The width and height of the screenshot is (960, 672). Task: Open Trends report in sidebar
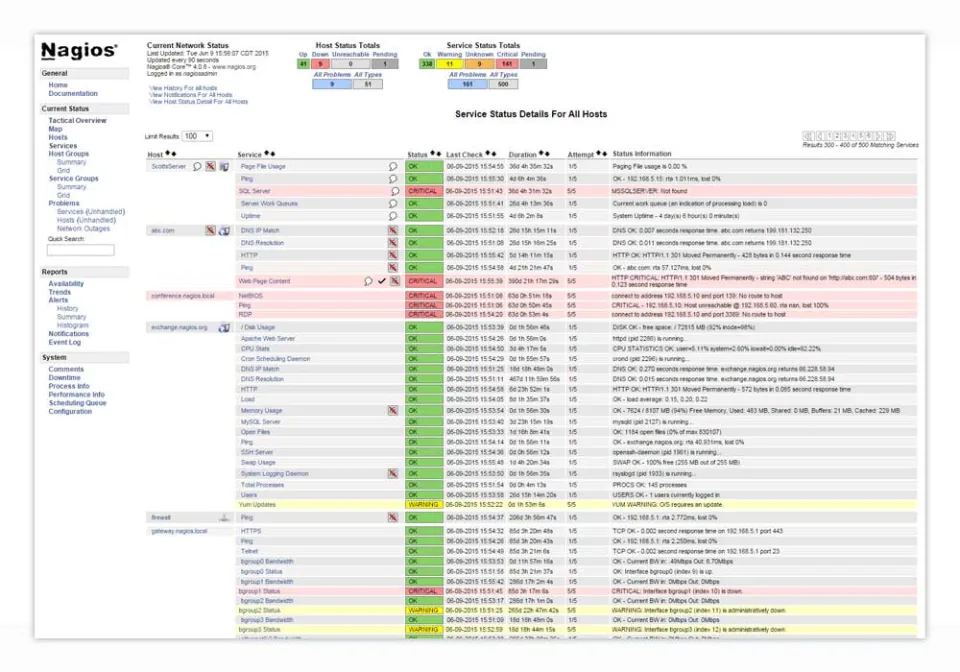(x=59, y=293)
